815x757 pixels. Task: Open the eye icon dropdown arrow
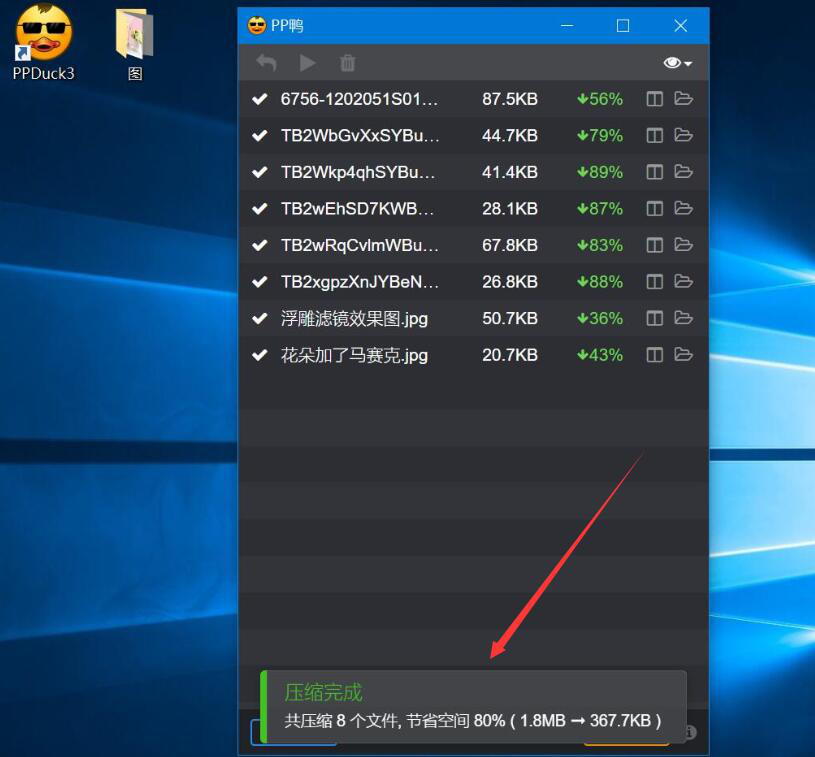689,62
